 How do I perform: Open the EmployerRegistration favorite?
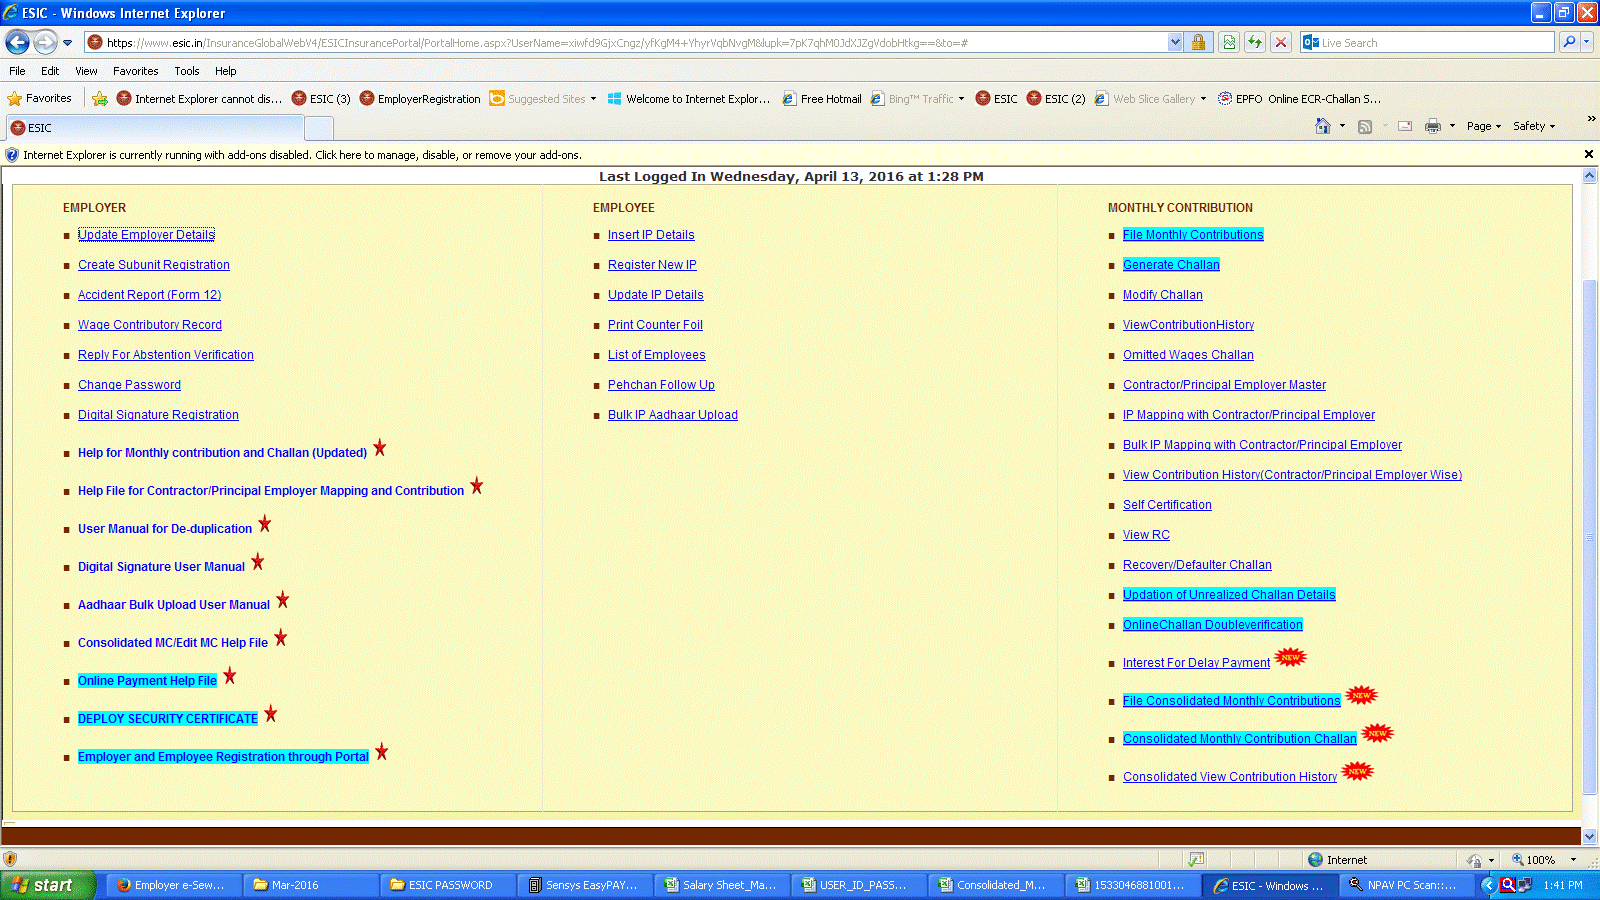coord(420,98)
